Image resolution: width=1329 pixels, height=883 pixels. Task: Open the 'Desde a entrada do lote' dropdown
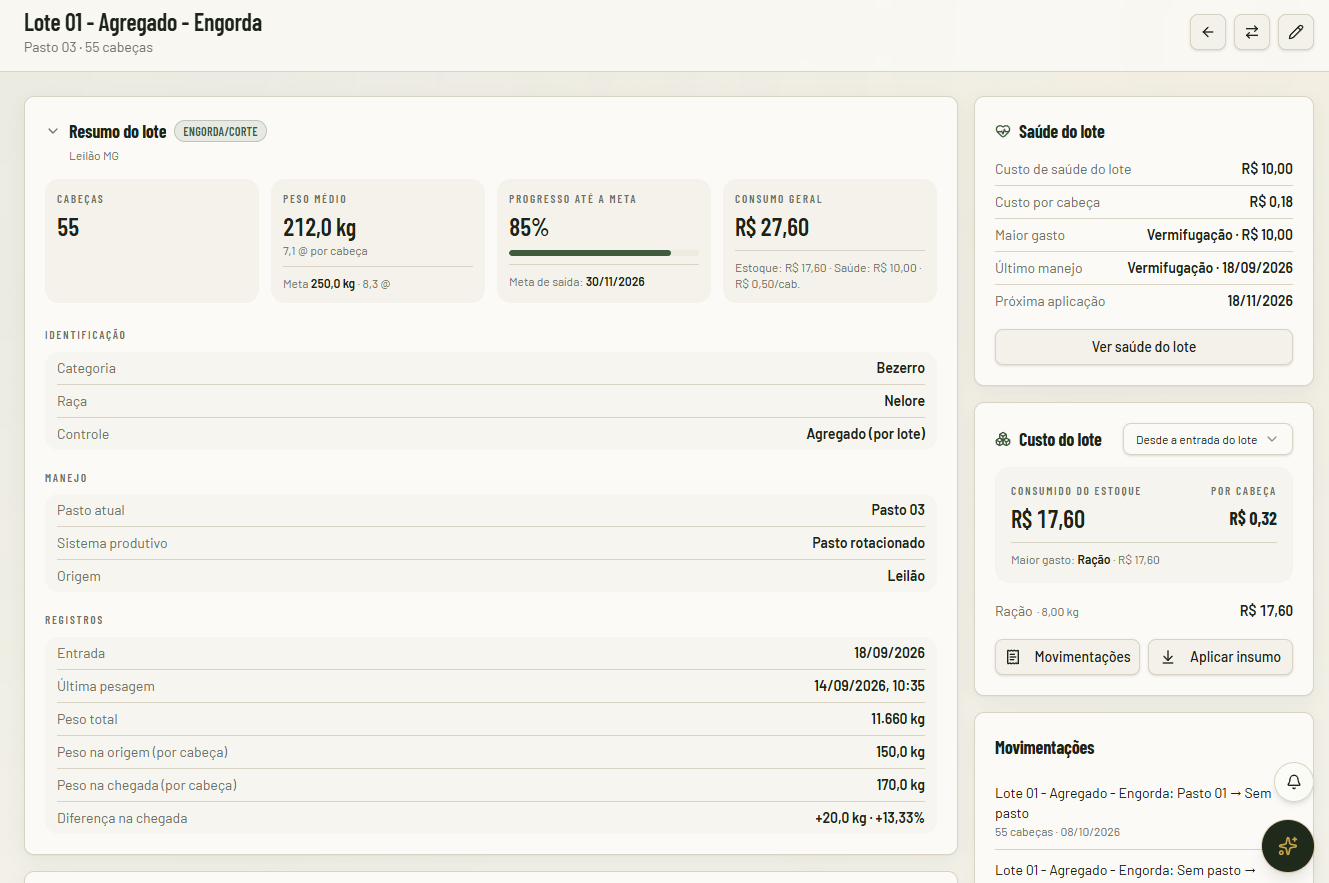[1208, 440]
